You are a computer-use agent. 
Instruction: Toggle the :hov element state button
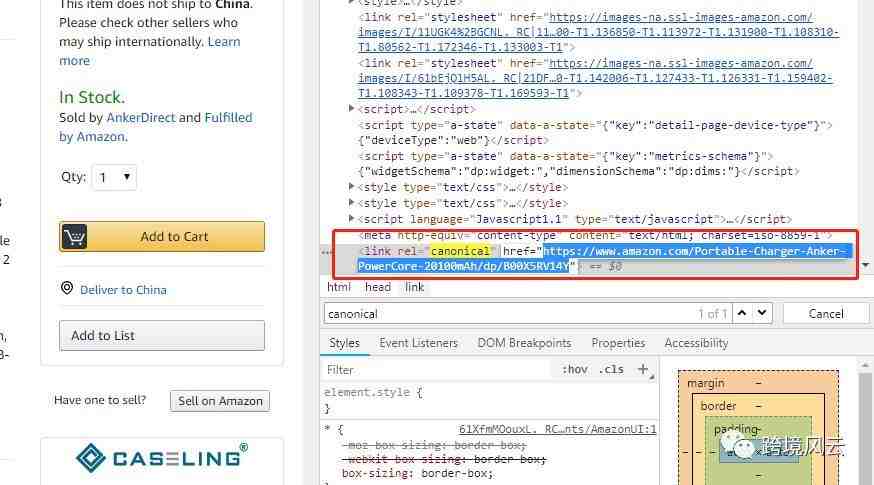coord(575,370)
